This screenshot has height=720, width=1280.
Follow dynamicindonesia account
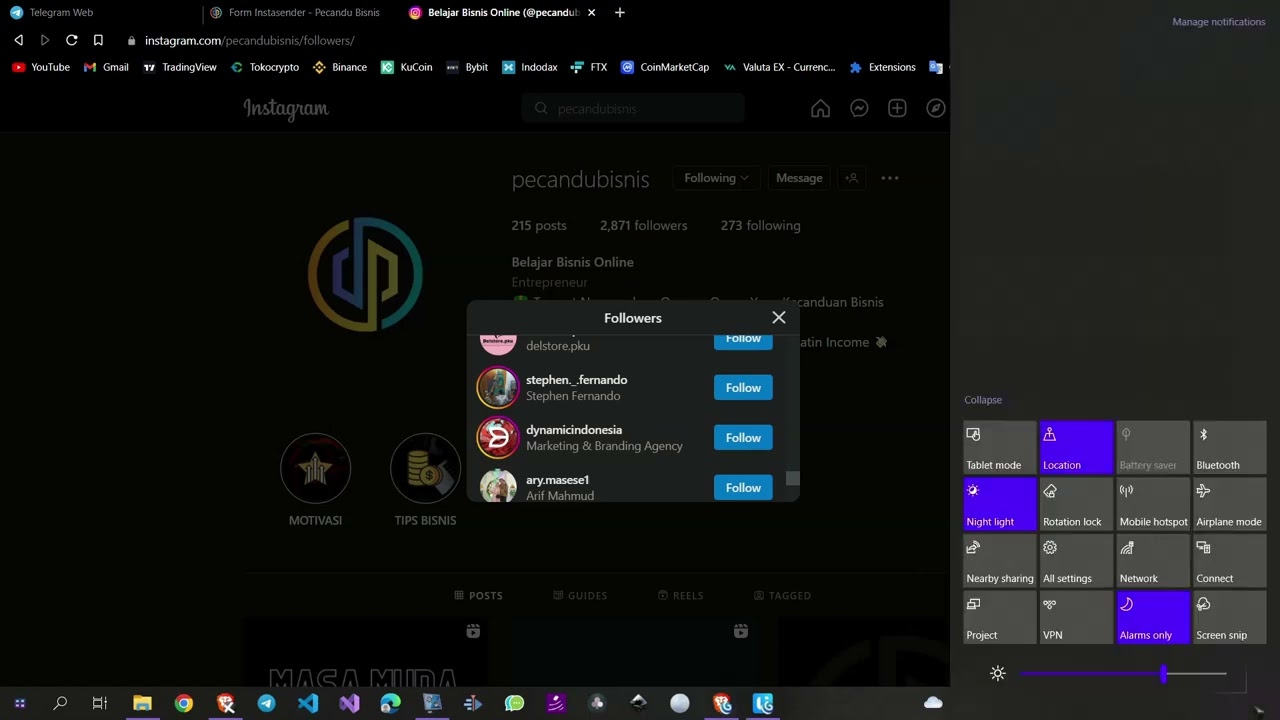(x=743, y=438)
